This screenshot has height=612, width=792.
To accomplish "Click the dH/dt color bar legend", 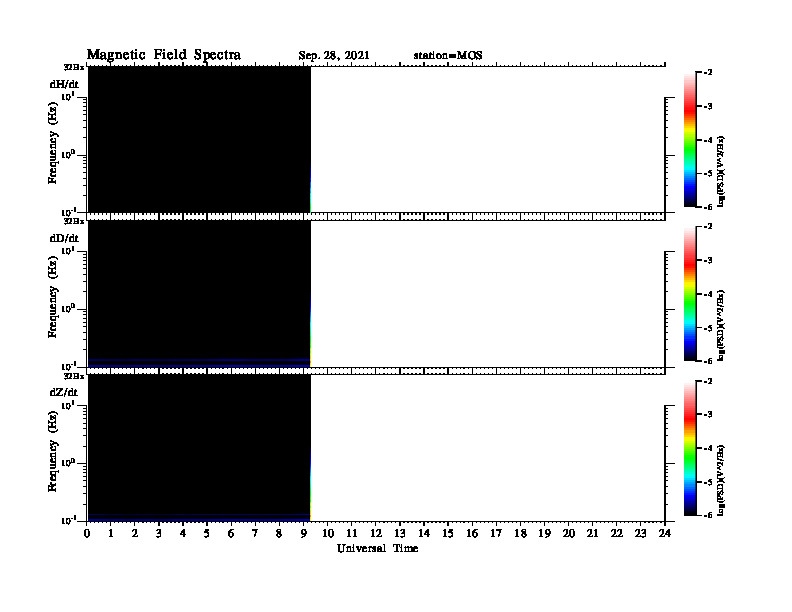I will (690, 139).
